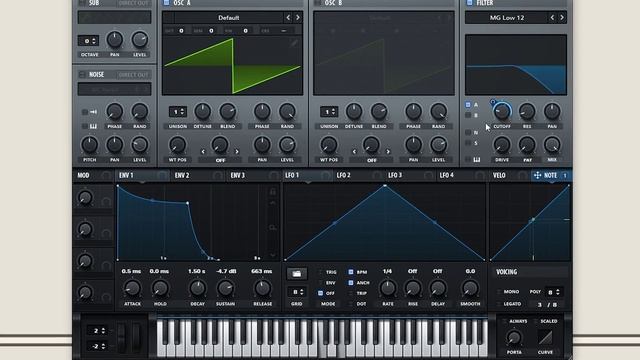Click OSC B warp mode right arrow
The width and height of the screenshot is (640, 360).
(x=388, y=151)
